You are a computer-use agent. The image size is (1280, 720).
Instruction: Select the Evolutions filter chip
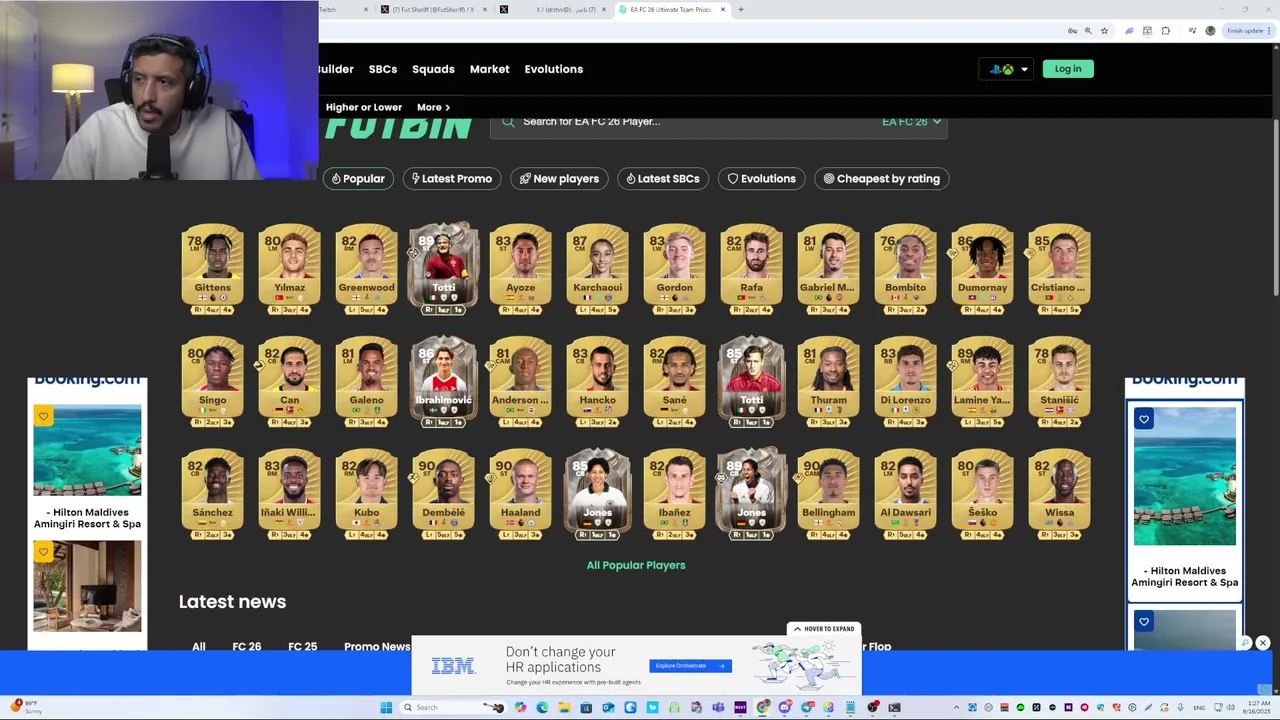click(x=761, y=179)
